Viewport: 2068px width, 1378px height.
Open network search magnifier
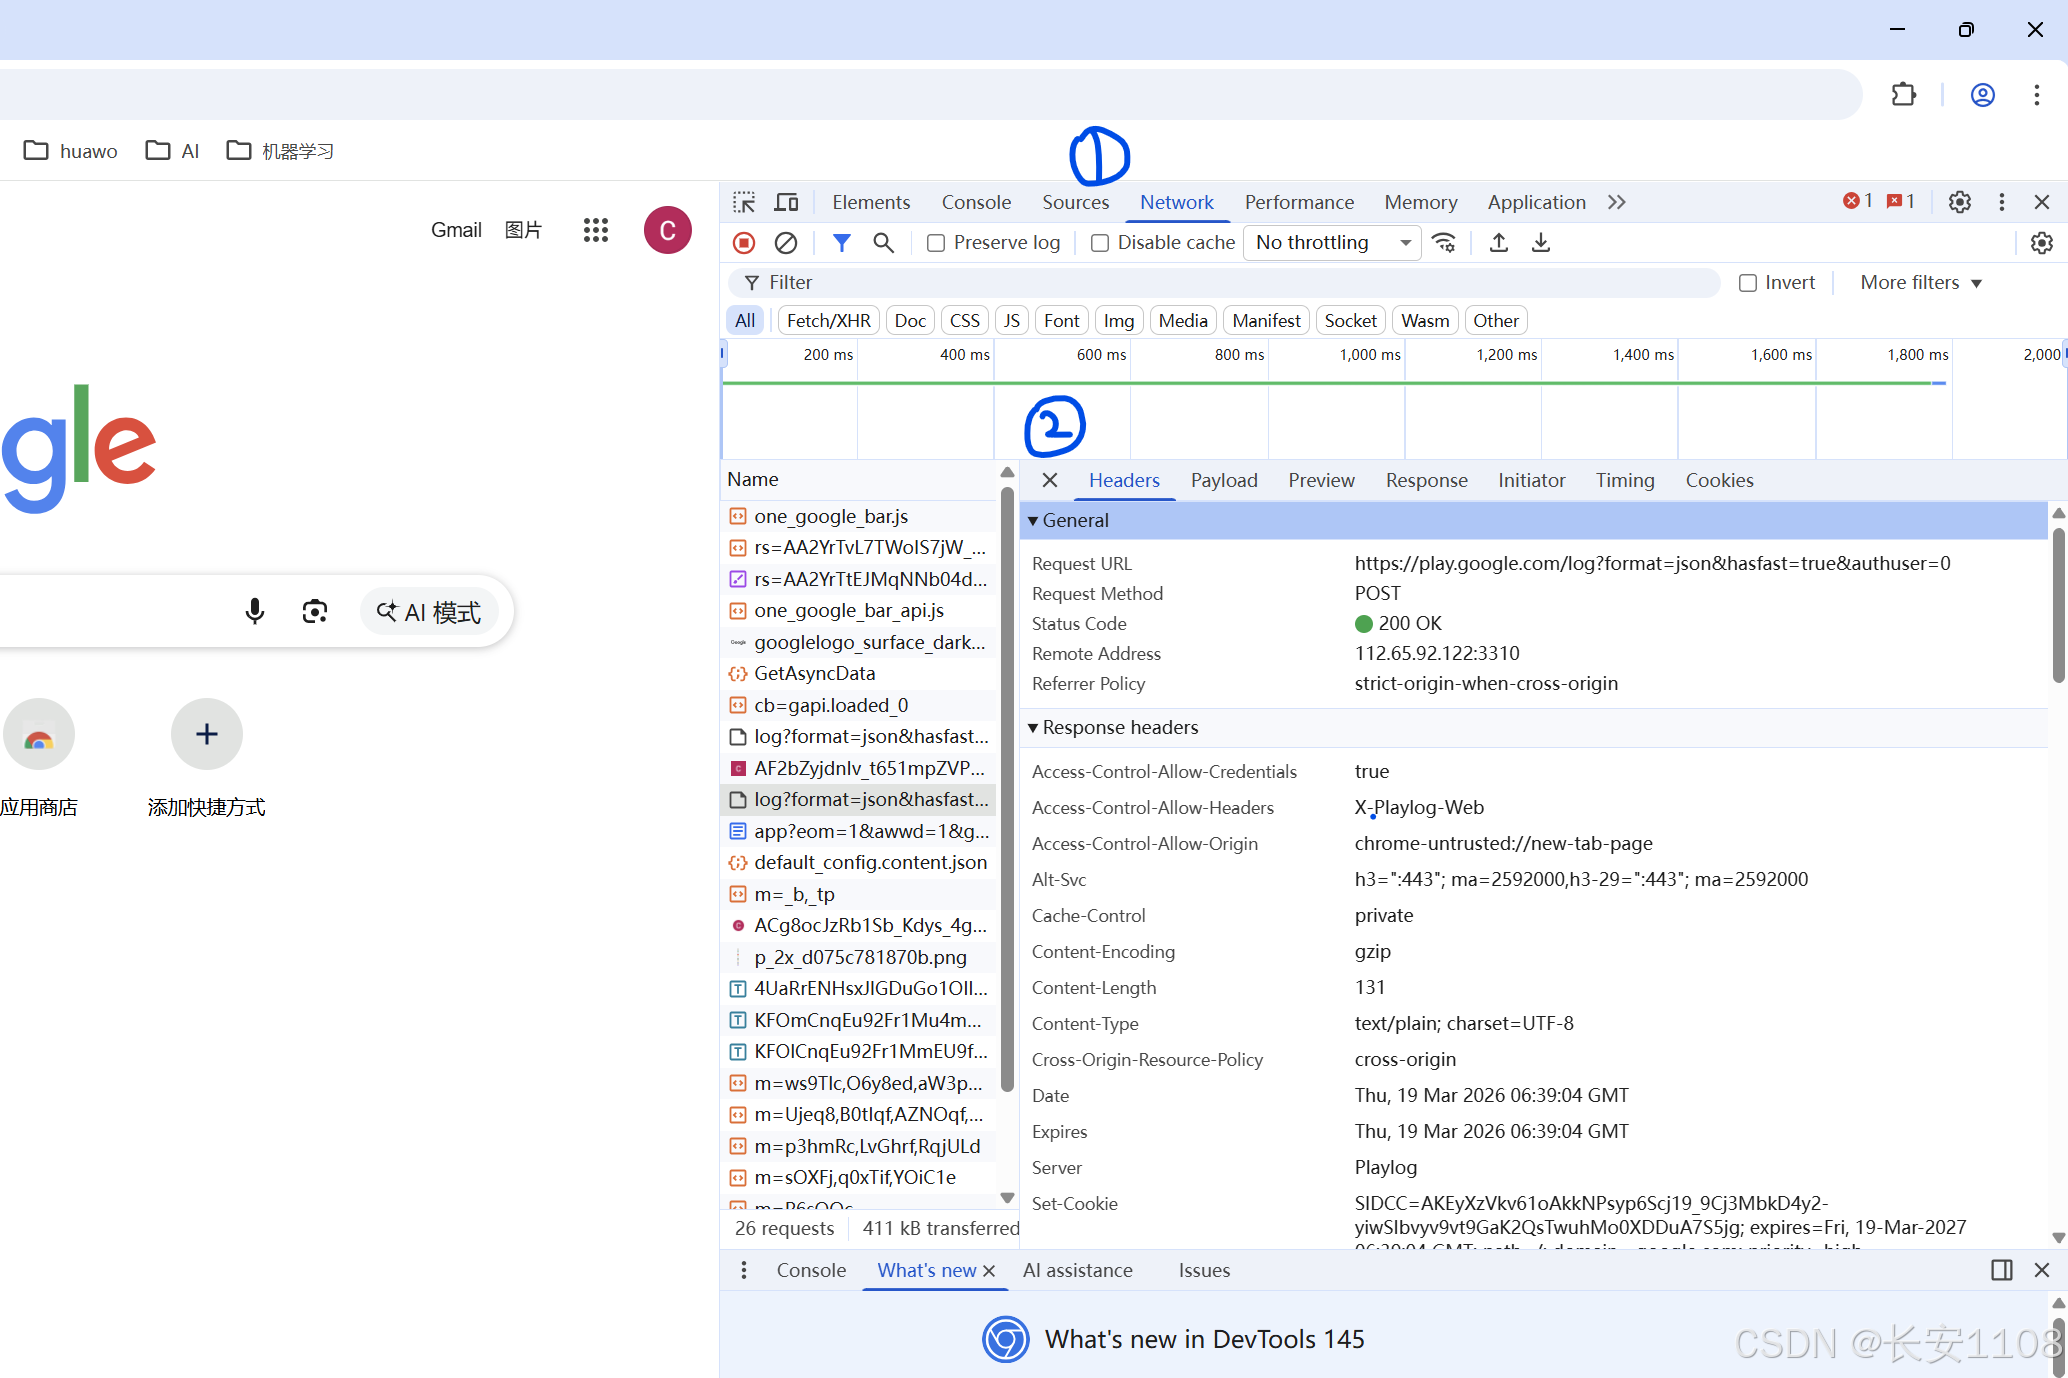[883, 243]
